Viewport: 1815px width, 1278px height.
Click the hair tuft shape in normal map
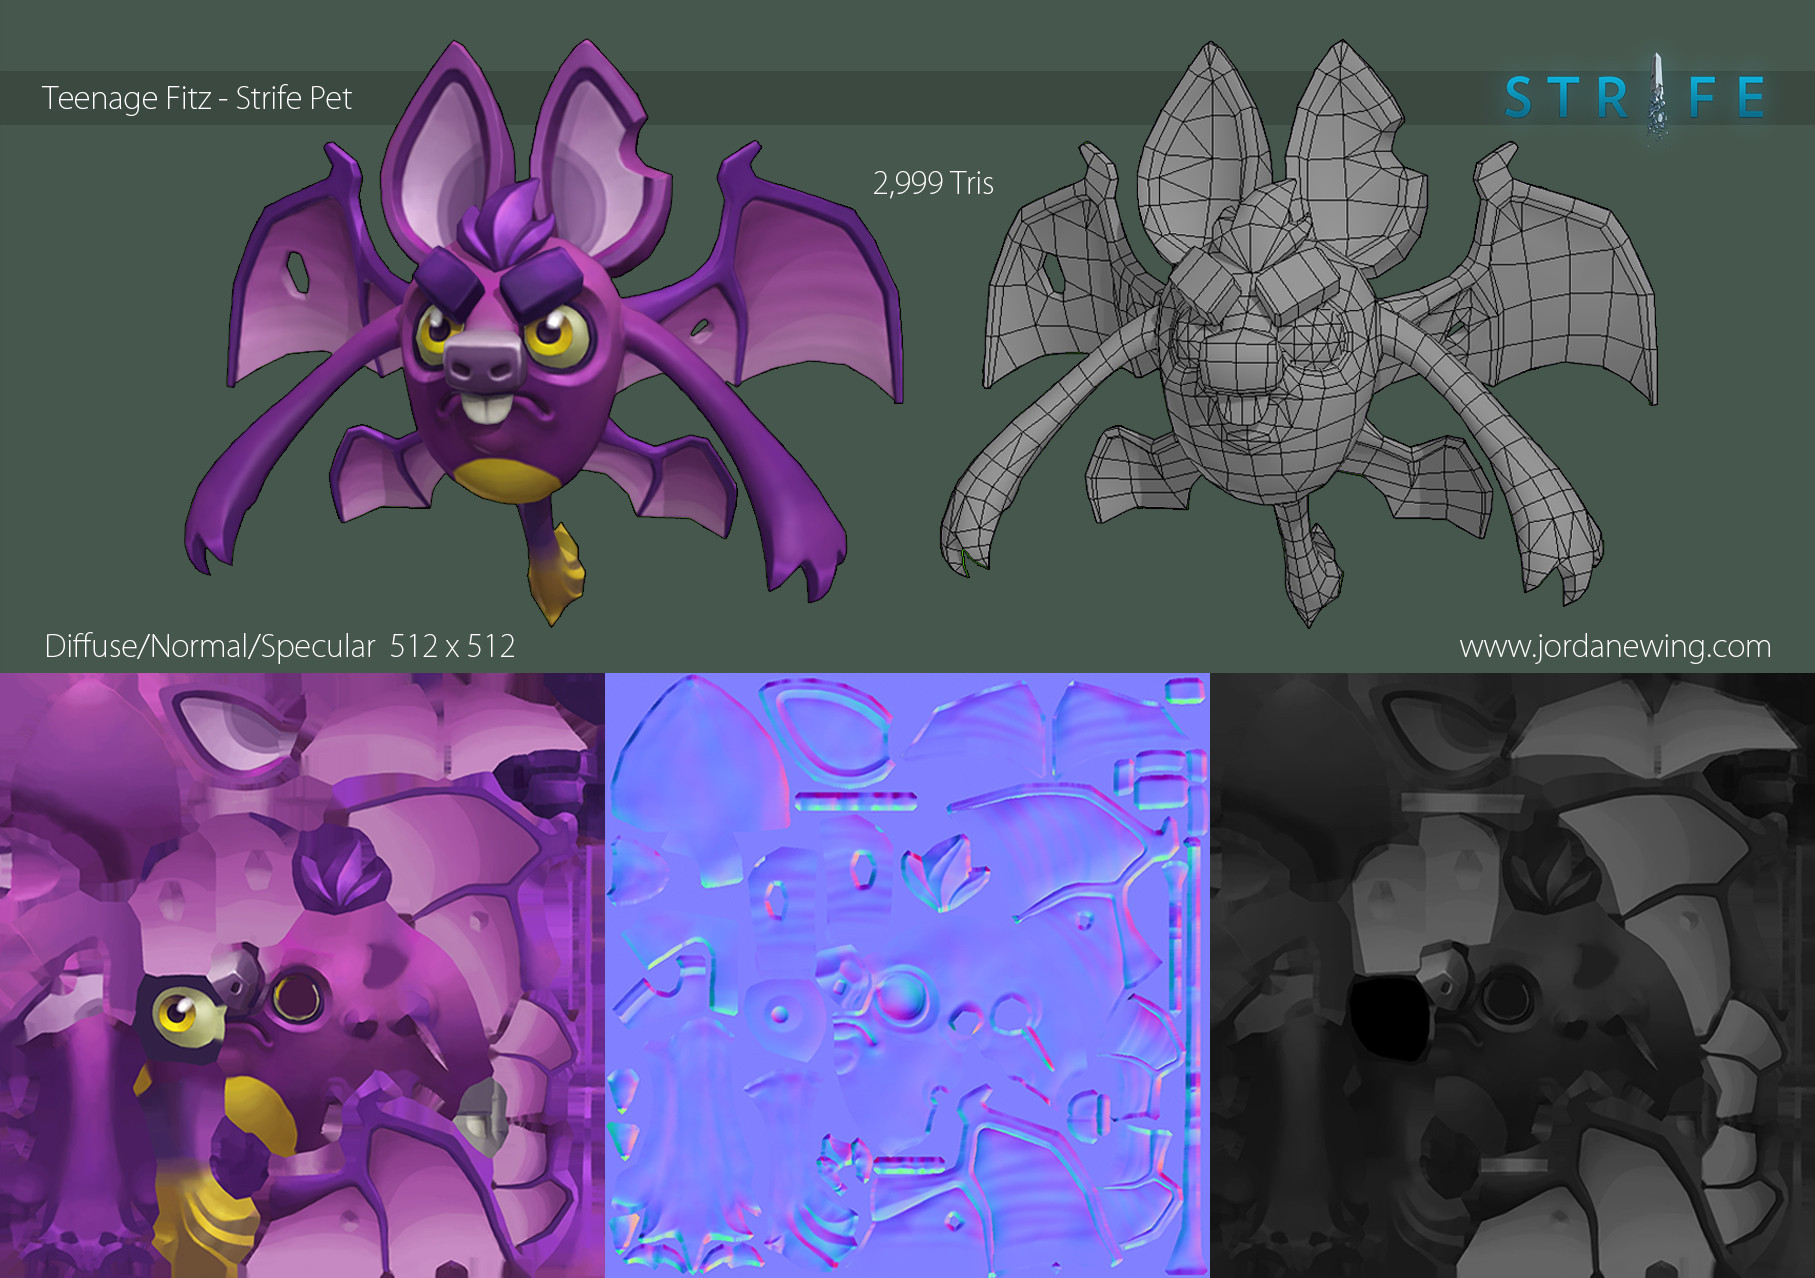945,870
